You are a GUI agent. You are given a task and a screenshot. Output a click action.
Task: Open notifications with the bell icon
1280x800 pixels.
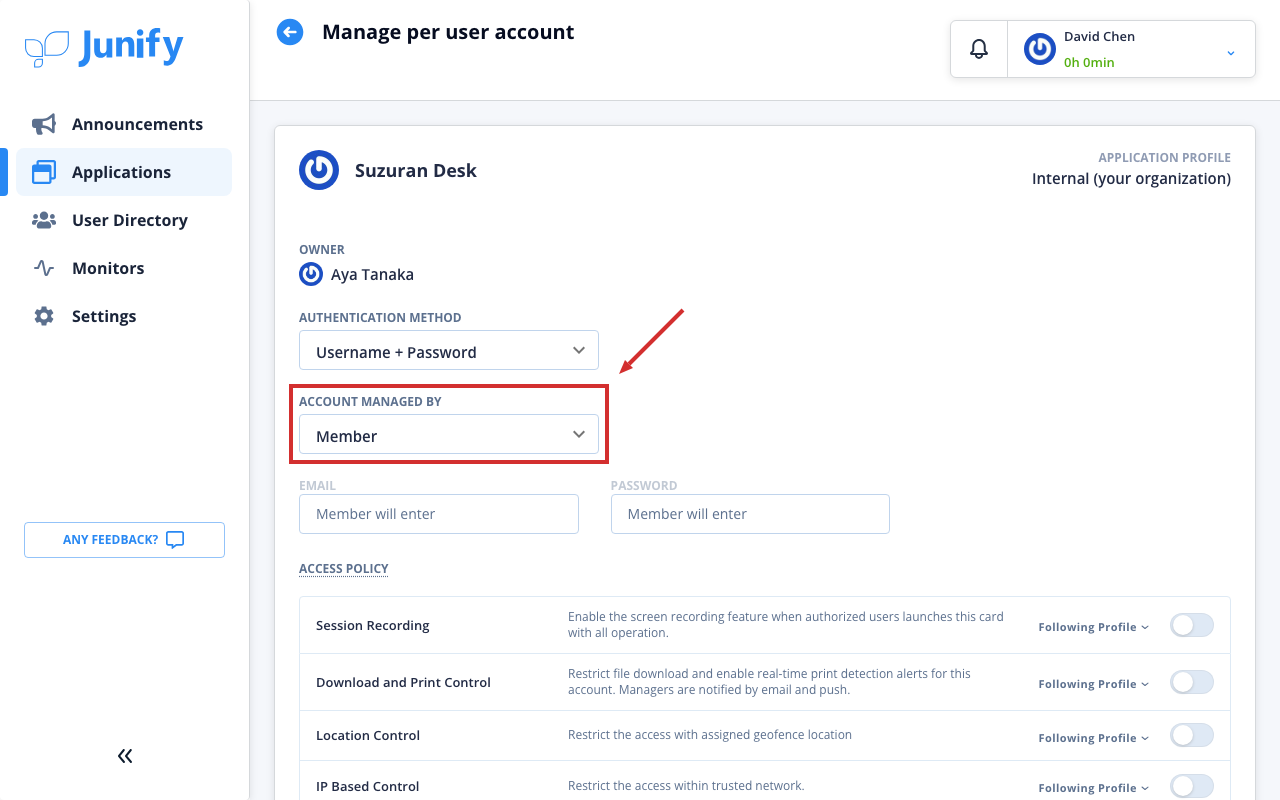(x=979, y=49)
